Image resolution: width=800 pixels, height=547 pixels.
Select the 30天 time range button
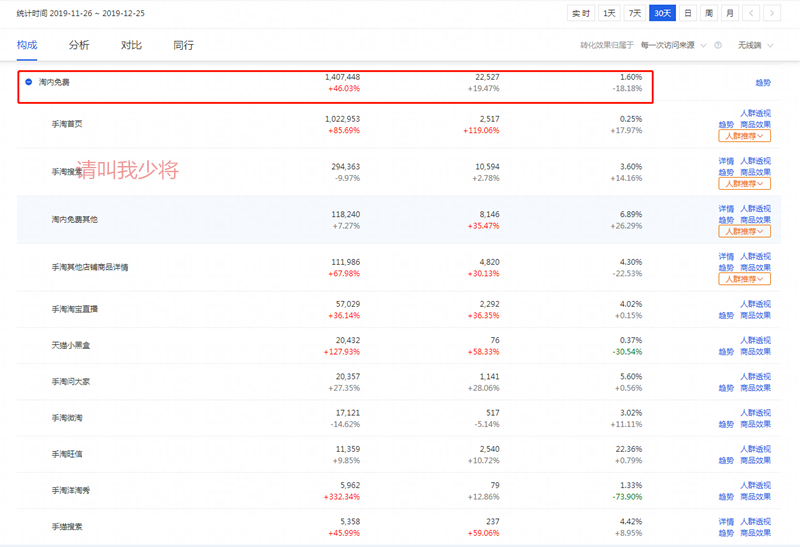(x=662, y=13)
